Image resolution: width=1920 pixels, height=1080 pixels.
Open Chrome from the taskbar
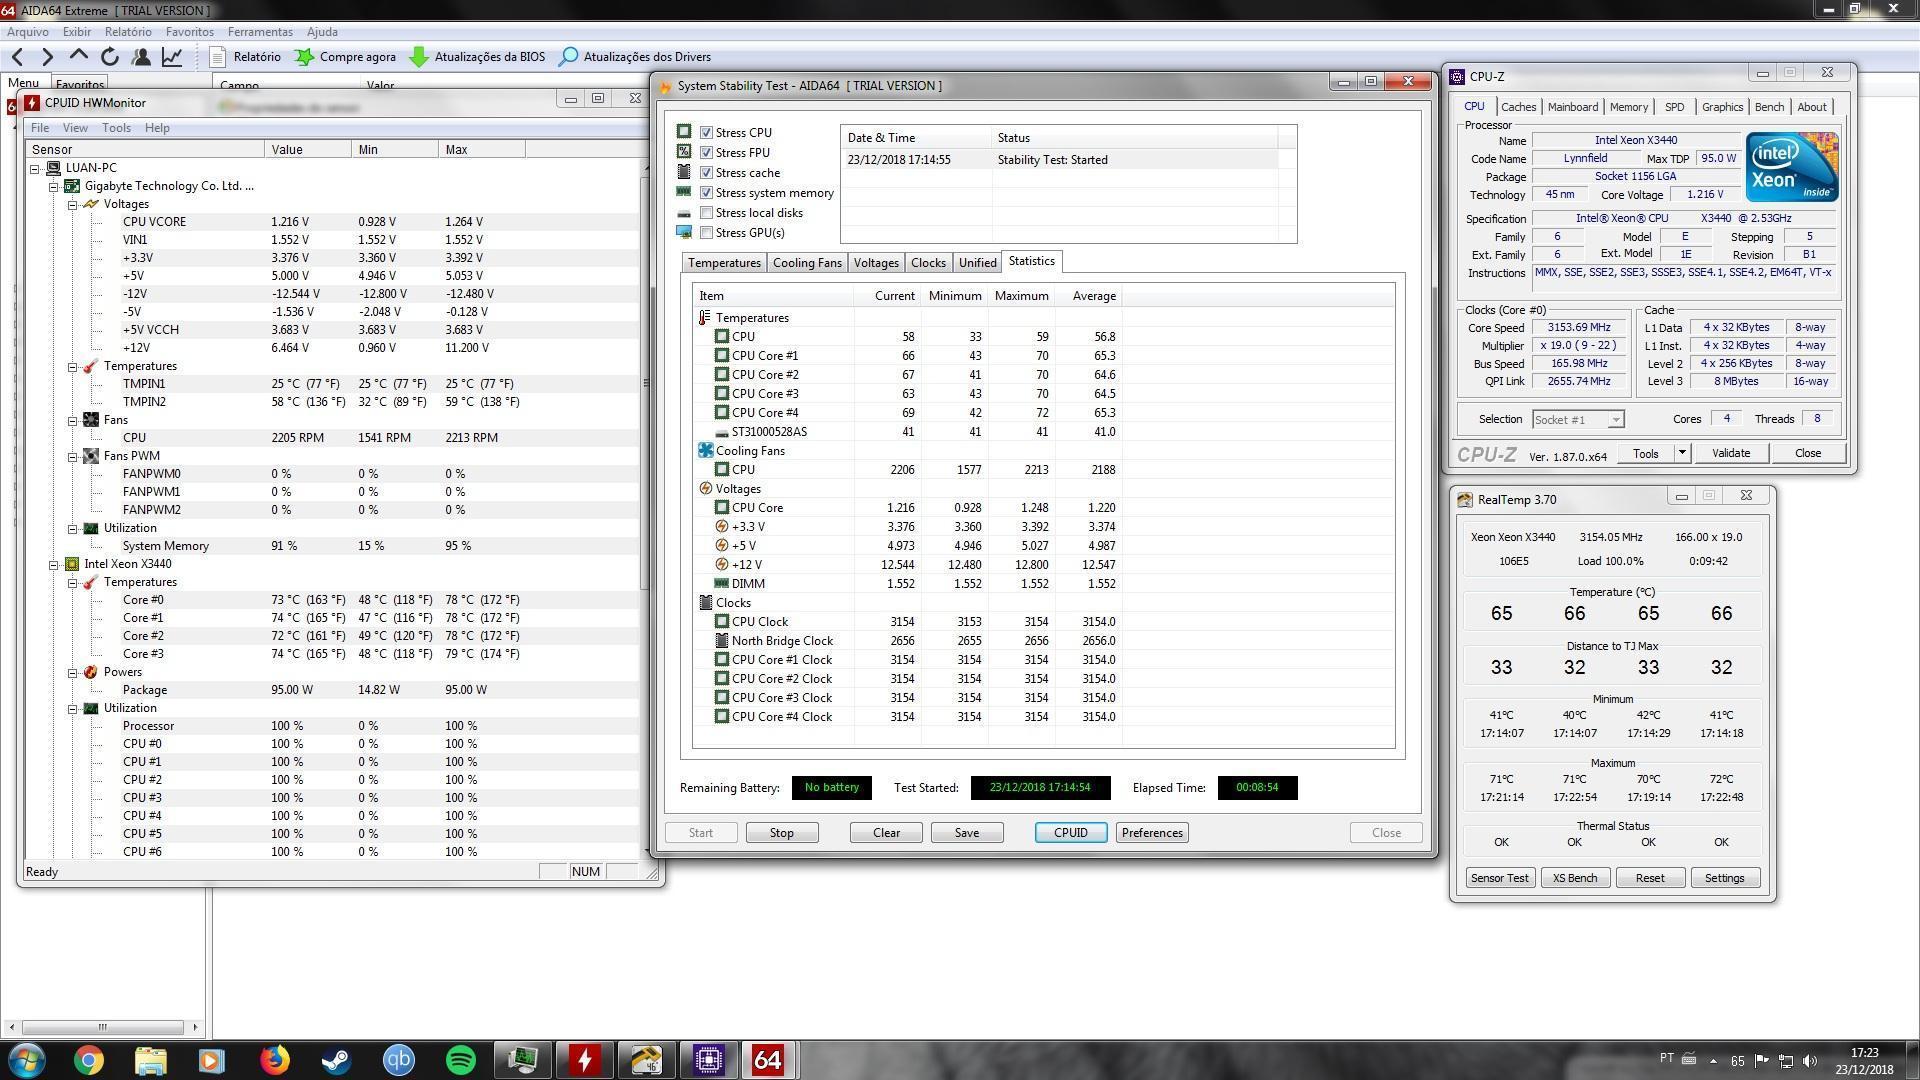click(x=88, y=1060)
